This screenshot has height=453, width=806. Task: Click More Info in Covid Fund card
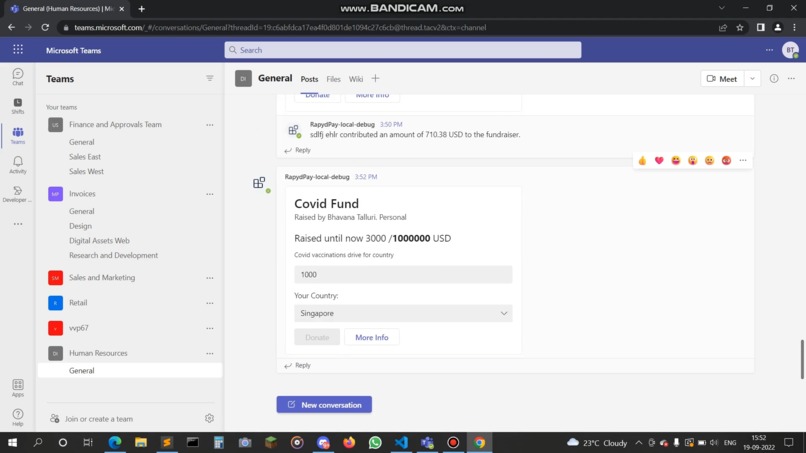pos(372,337)
